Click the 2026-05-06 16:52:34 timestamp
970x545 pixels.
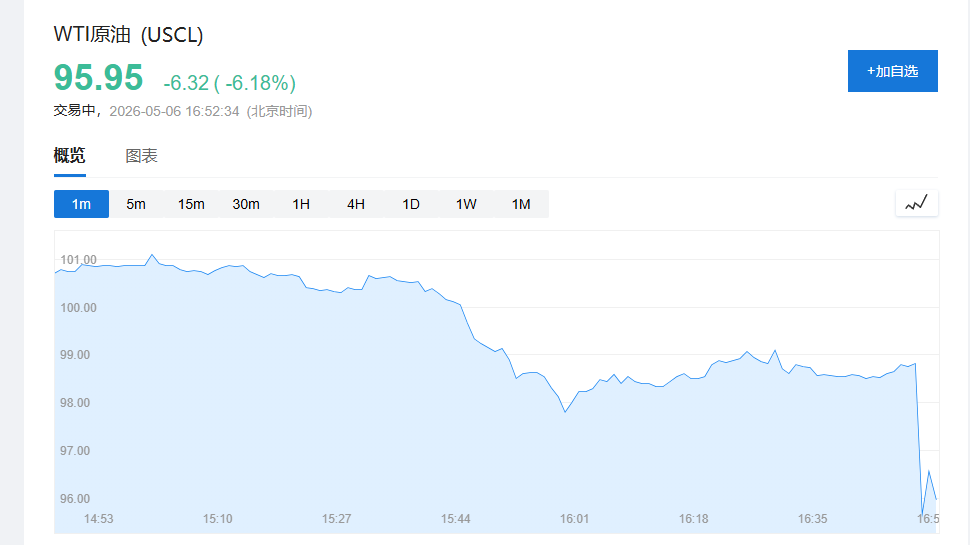pos(174,111)
